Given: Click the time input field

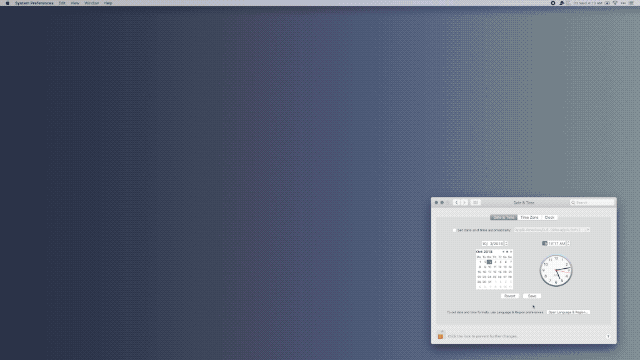Looking at the screenshot, I should click(554, 244).
